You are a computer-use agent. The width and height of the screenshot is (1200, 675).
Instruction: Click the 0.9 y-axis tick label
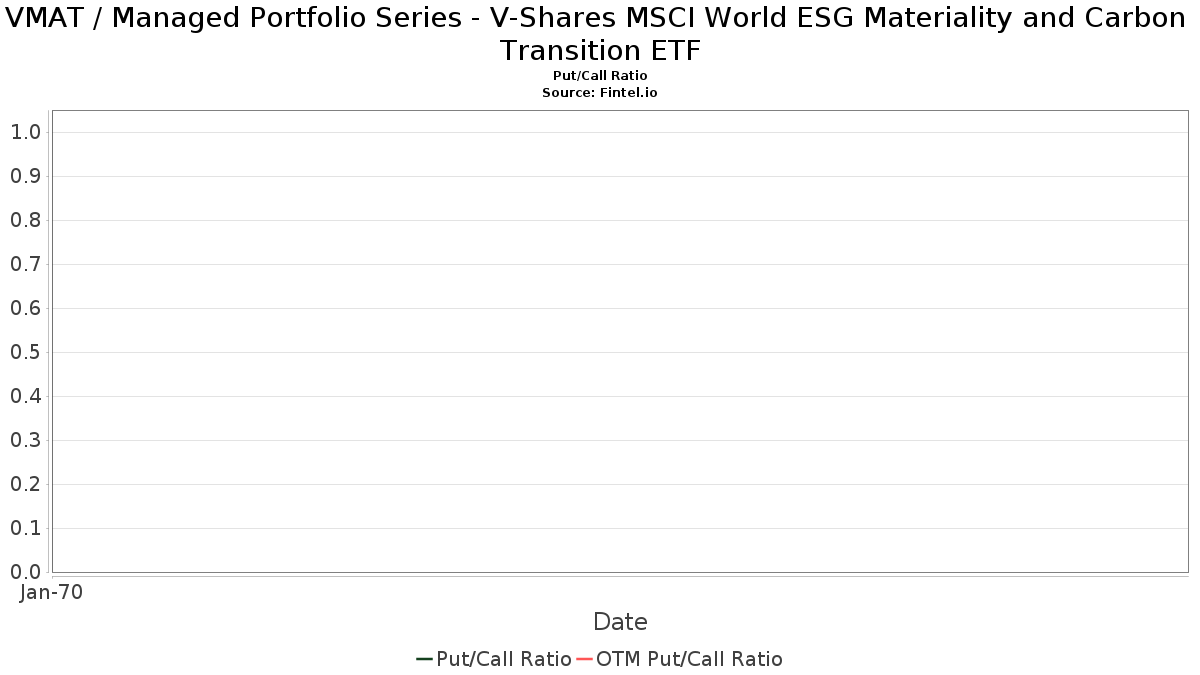click(26, 176)
